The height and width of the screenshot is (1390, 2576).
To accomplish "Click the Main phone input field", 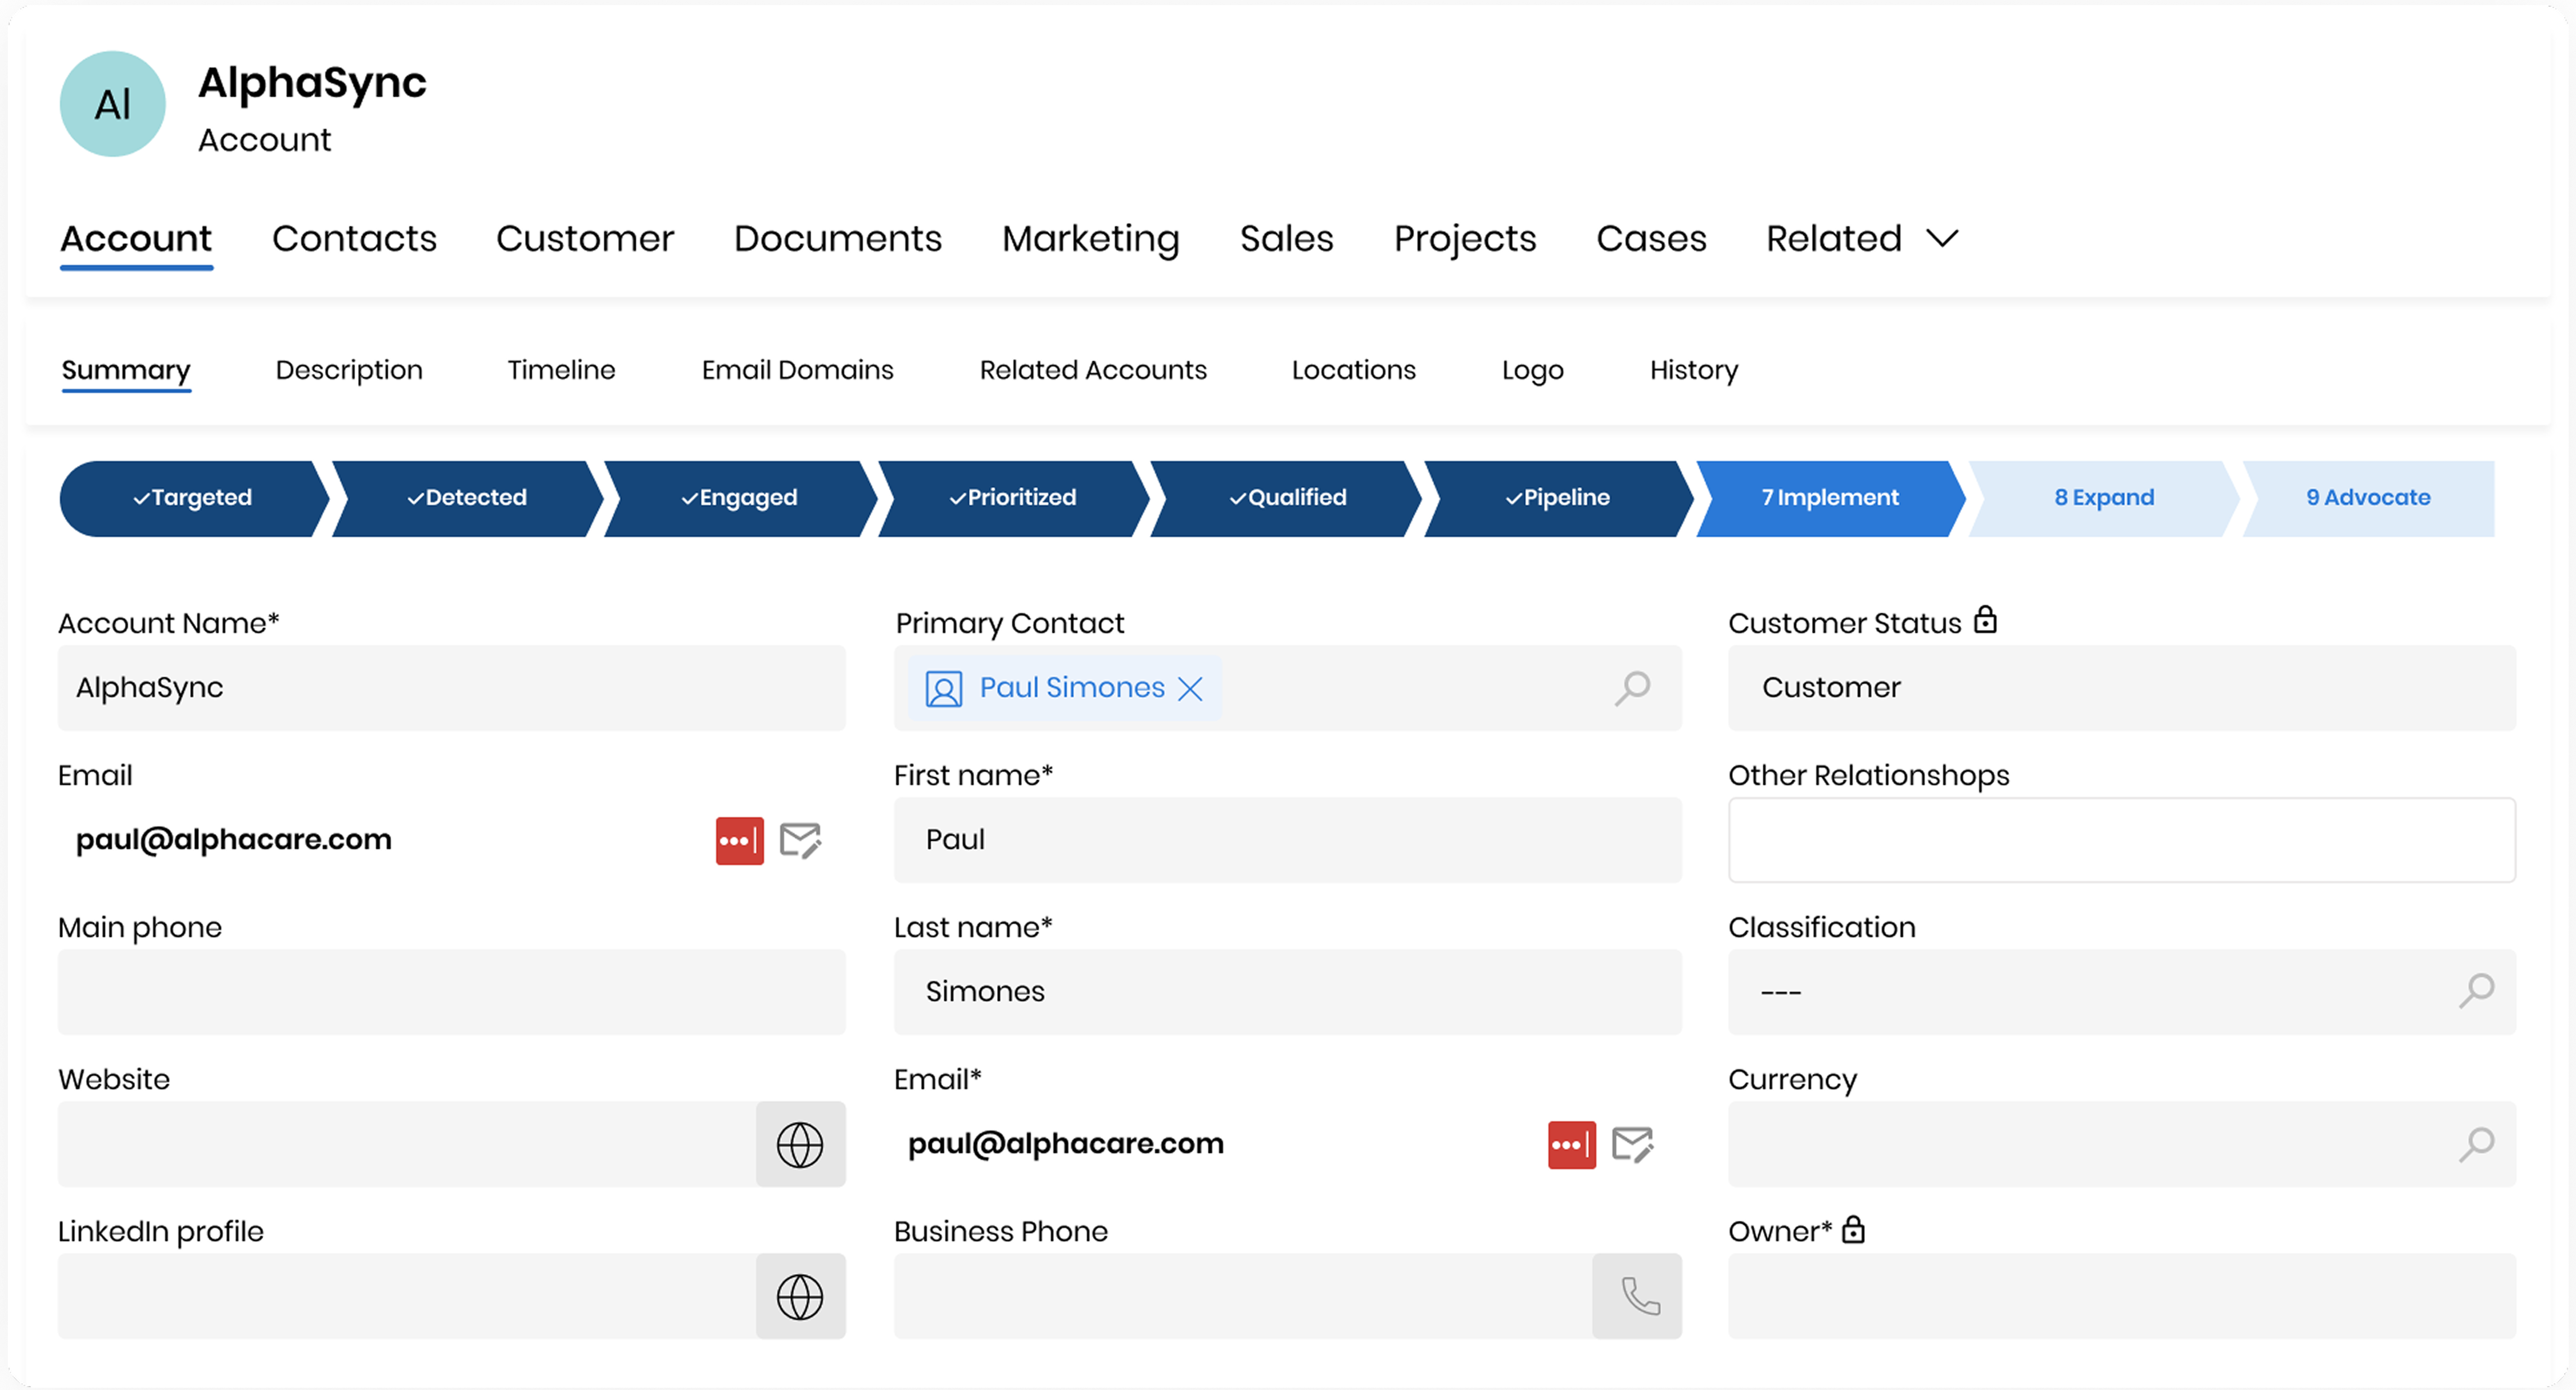I will tap(452, 992).
